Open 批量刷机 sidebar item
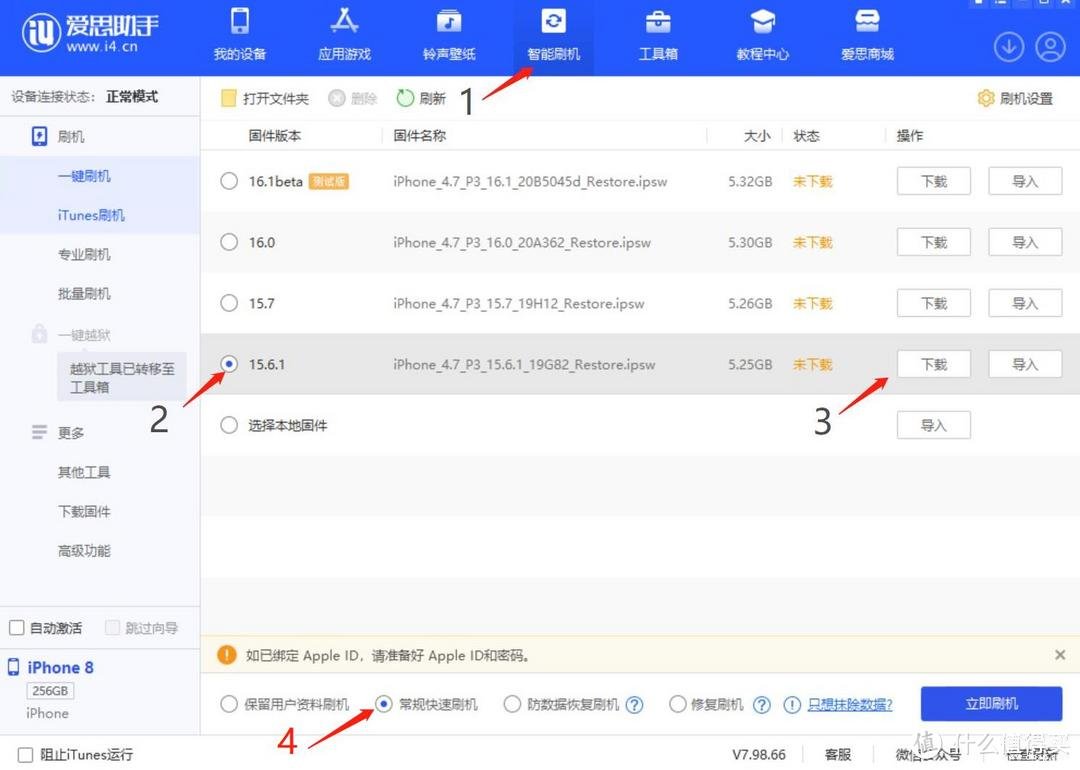 click(84, 293)
